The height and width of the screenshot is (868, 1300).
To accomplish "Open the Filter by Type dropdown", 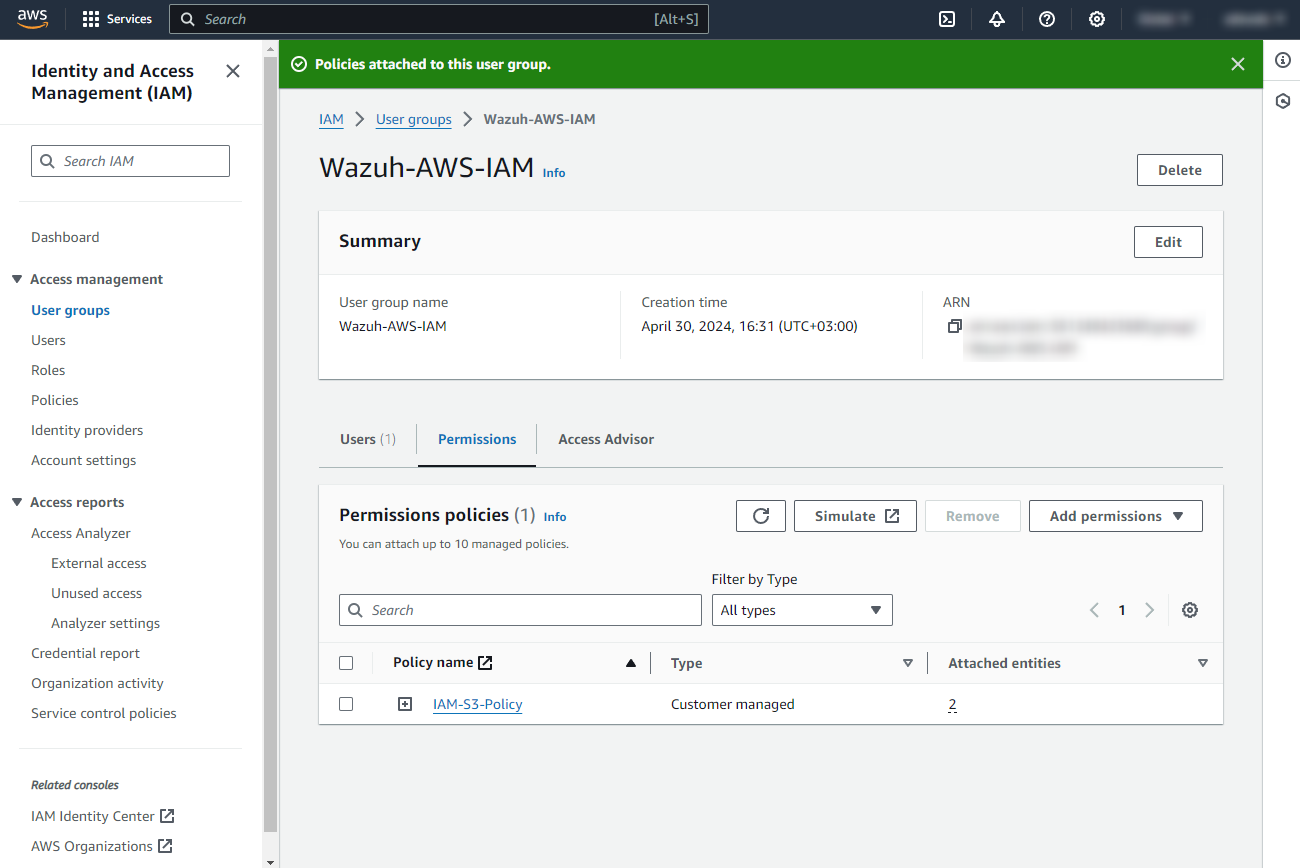I will 801,610.
